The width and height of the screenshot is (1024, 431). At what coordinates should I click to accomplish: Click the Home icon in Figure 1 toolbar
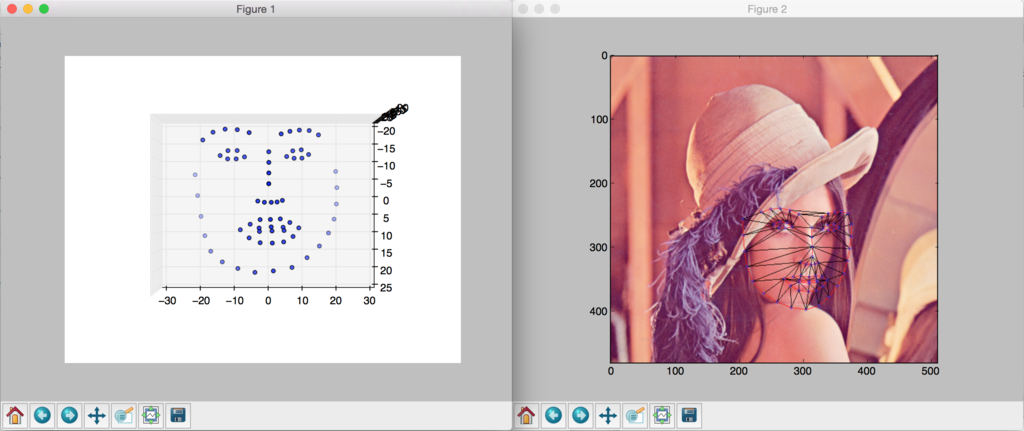15,415
